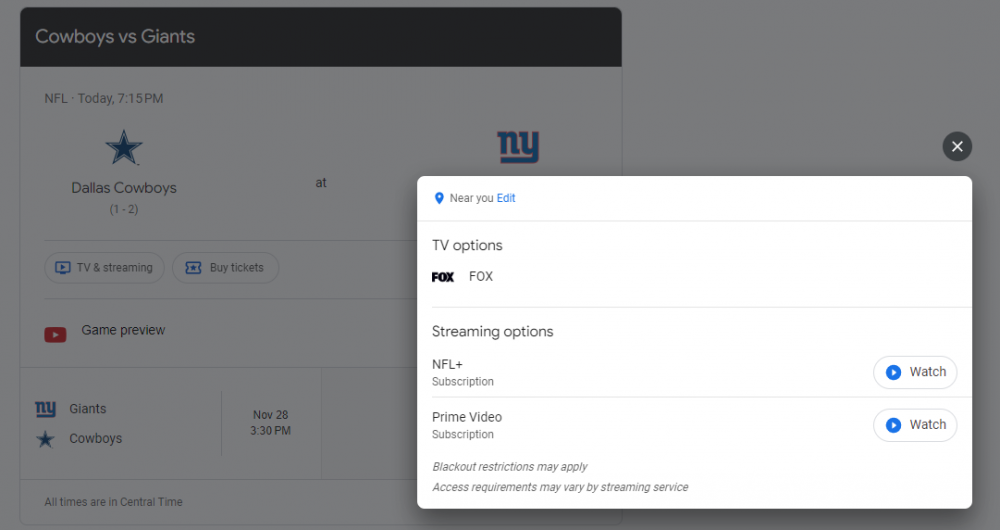This screenshot has width=1000, height=530.
Task: Click the Cowboys vs Giants header title
Action: click(x=115, y=37)
